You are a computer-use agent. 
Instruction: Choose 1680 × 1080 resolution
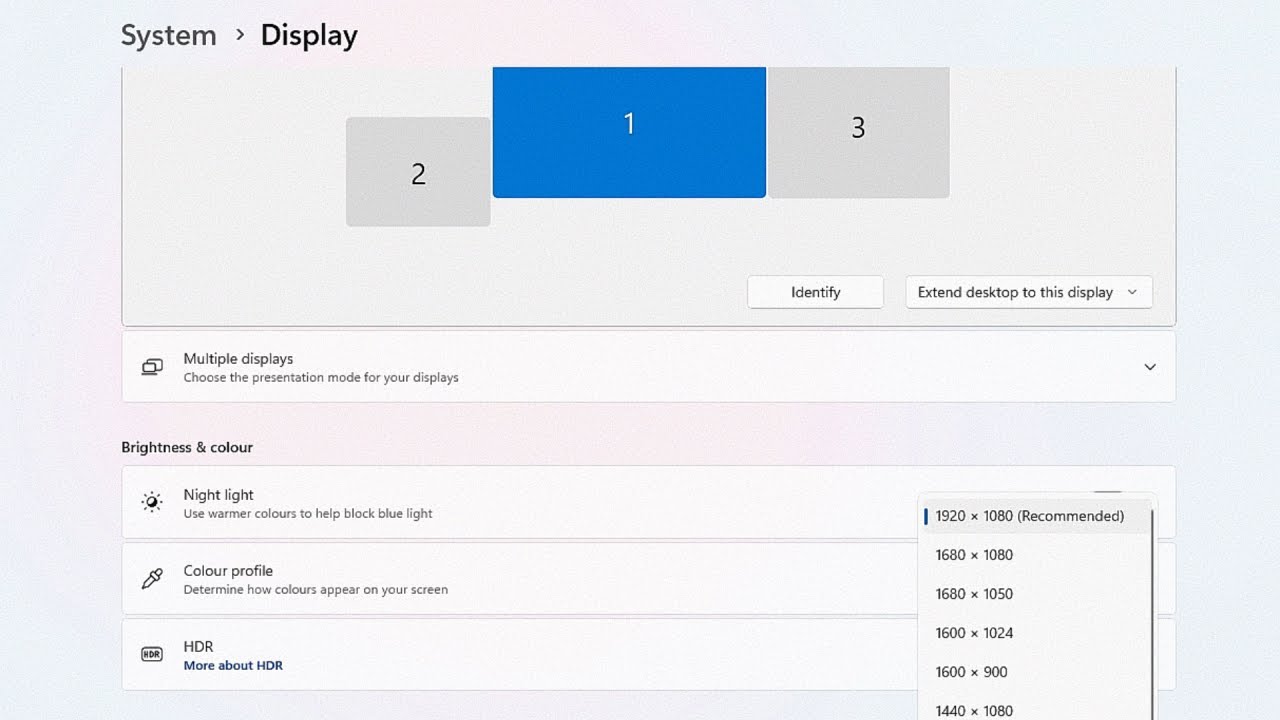point(1035,555)
